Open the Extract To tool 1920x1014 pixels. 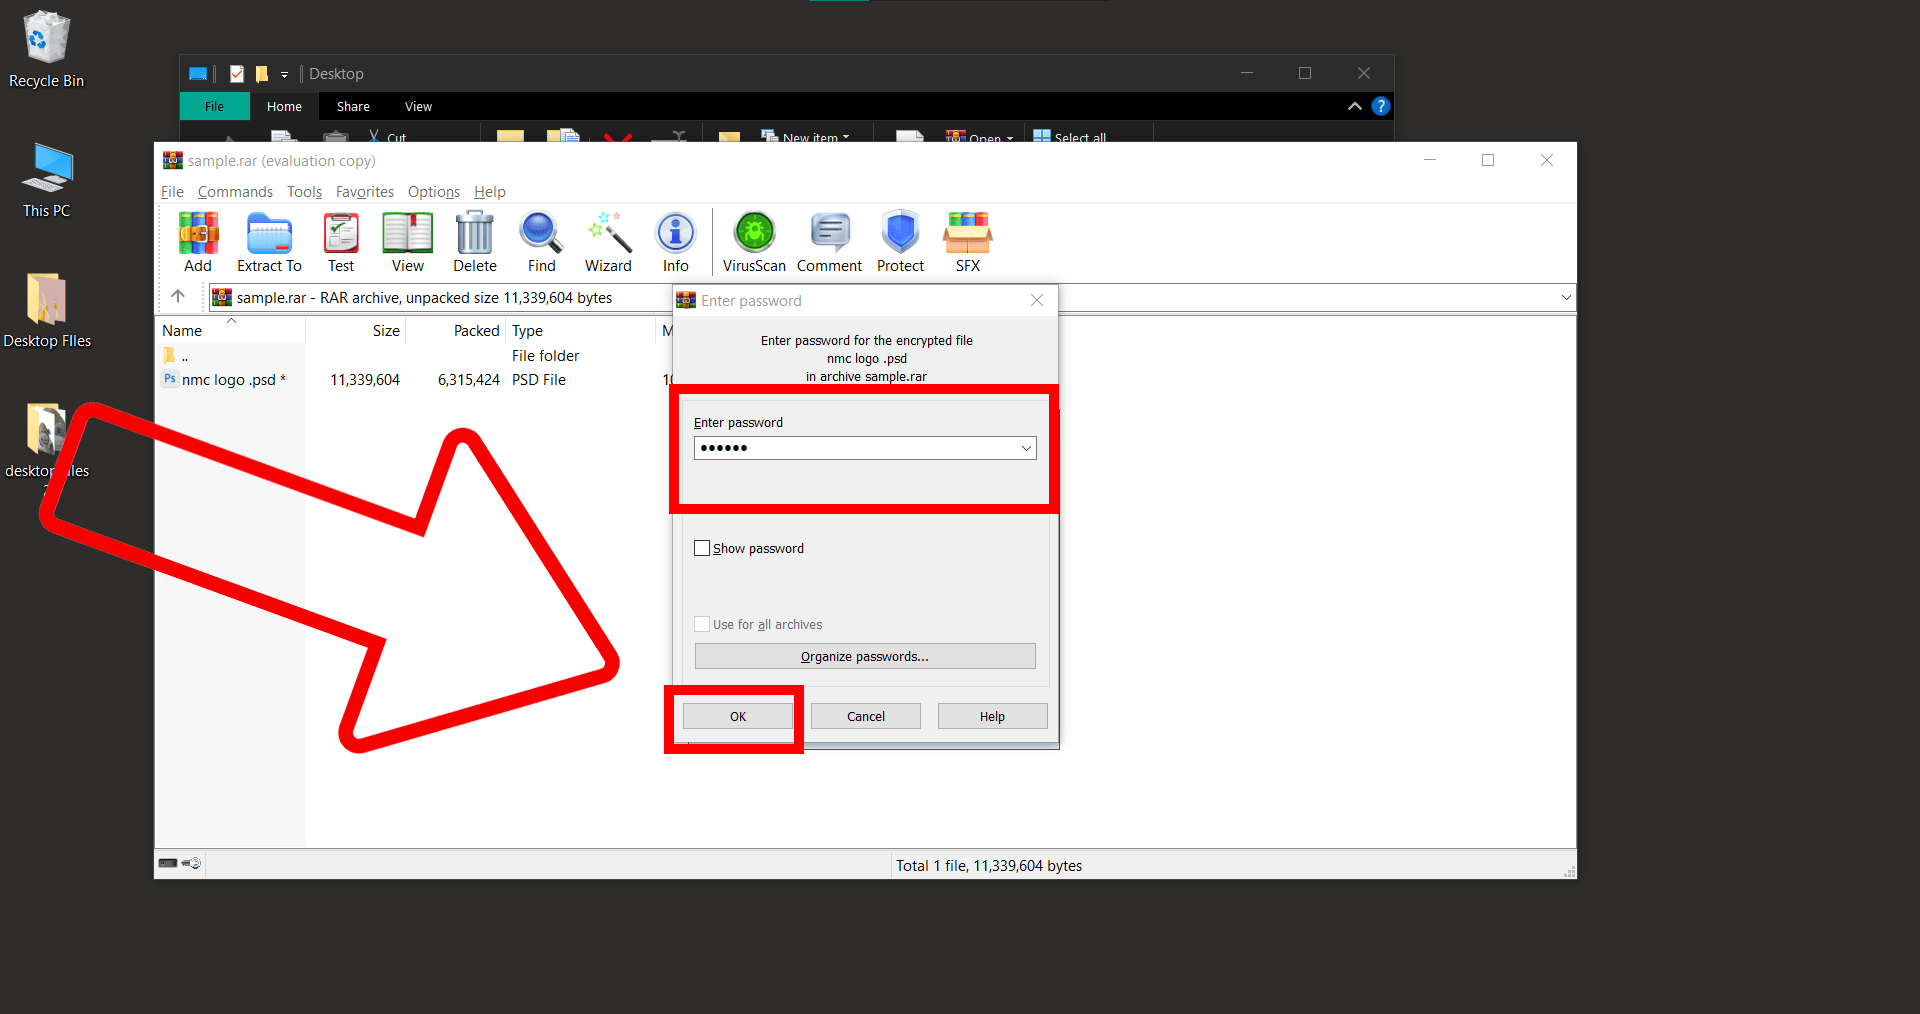pos(268,240)
